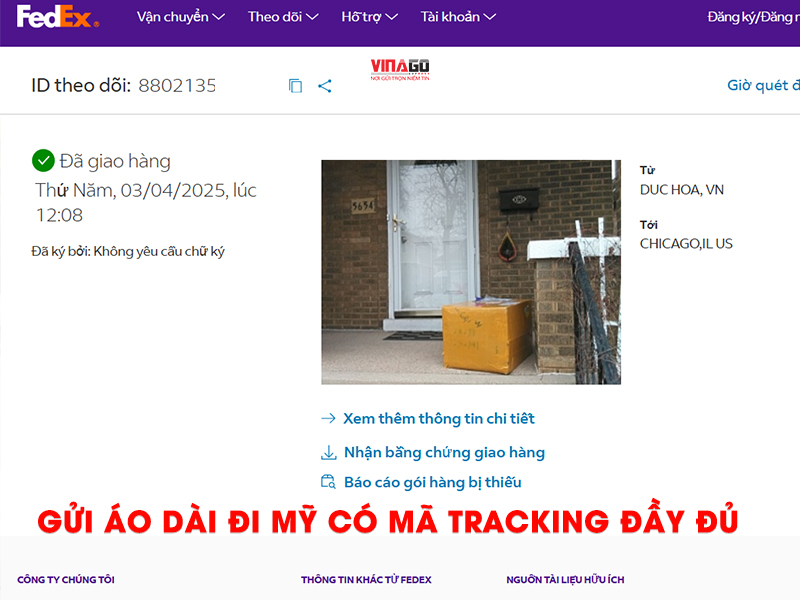Click Đã ký bởi: Không yêu cầu chữ ký
This screenshot has width=800, height=600.
tap(128, 252)
